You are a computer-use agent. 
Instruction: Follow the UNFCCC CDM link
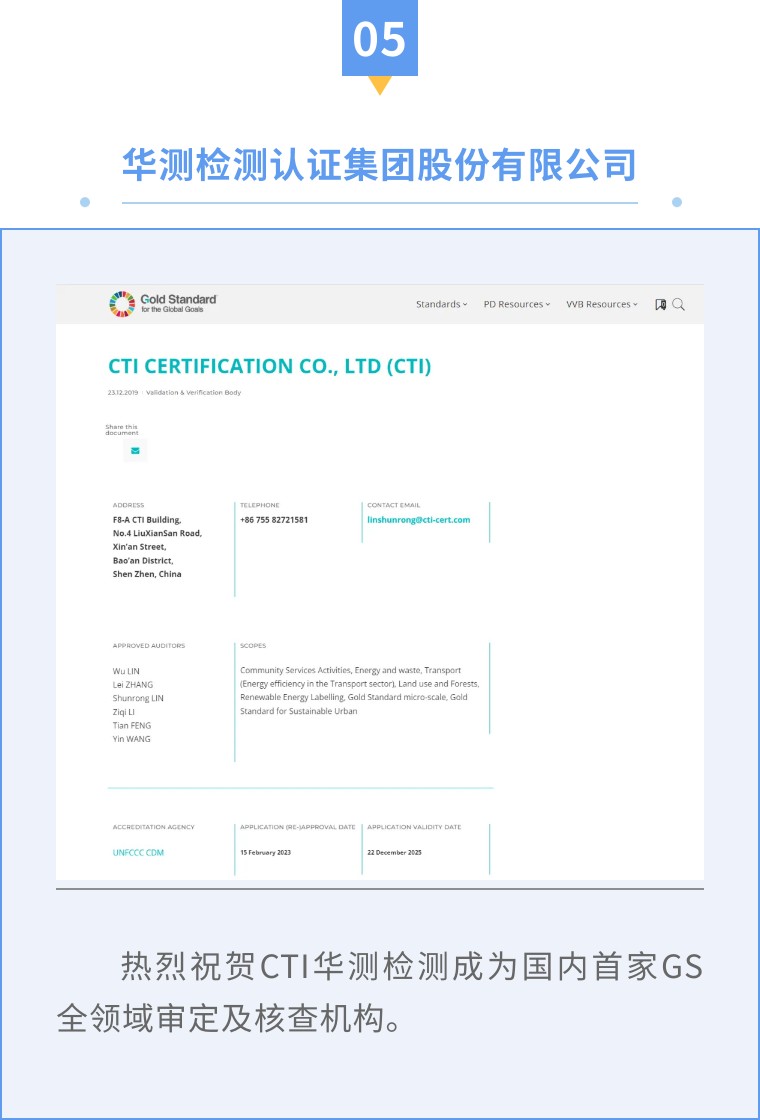coord(138,852)
